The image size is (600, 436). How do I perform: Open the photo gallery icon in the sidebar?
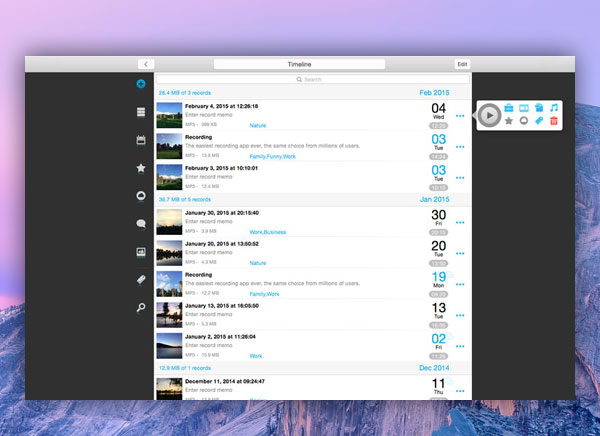[141, 251]
